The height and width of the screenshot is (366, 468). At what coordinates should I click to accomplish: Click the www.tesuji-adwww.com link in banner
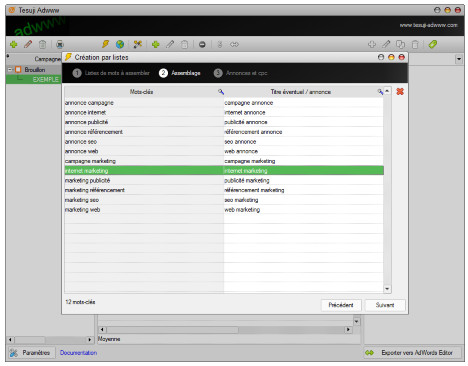[x=428, y=25]
